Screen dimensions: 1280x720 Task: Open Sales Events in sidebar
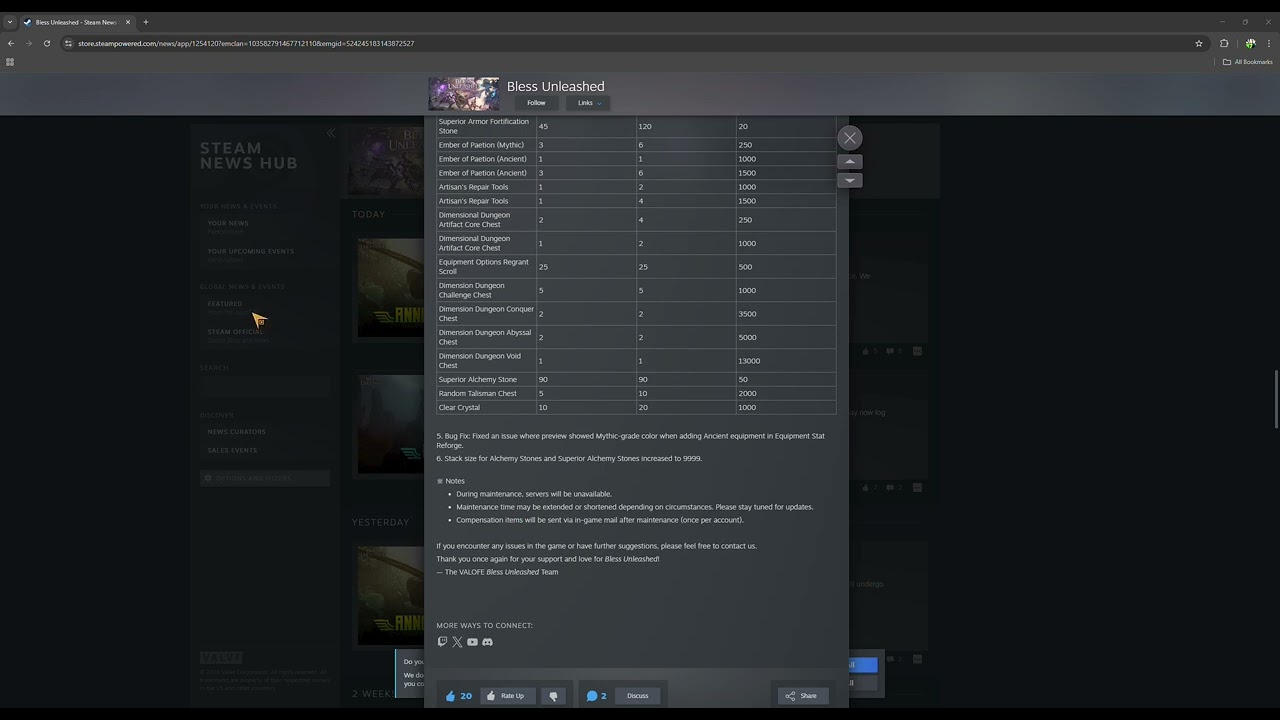[x=232, y=450]
